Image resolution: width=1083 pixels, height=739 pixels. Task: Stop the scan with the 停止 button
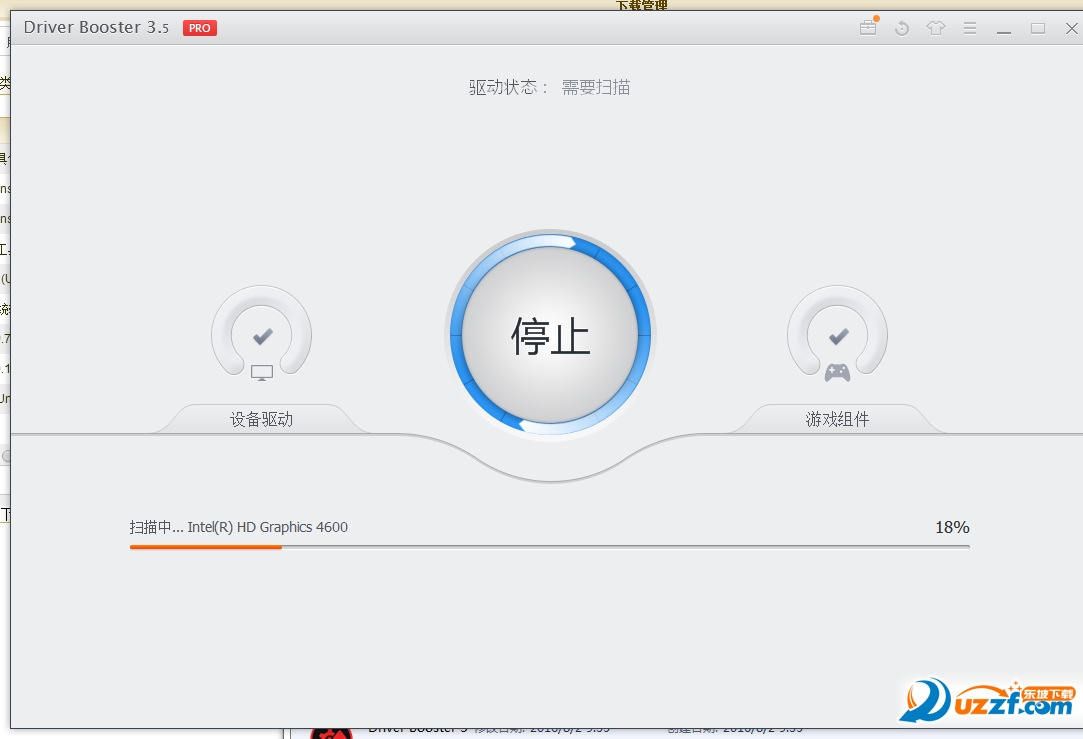coord(550,335)
